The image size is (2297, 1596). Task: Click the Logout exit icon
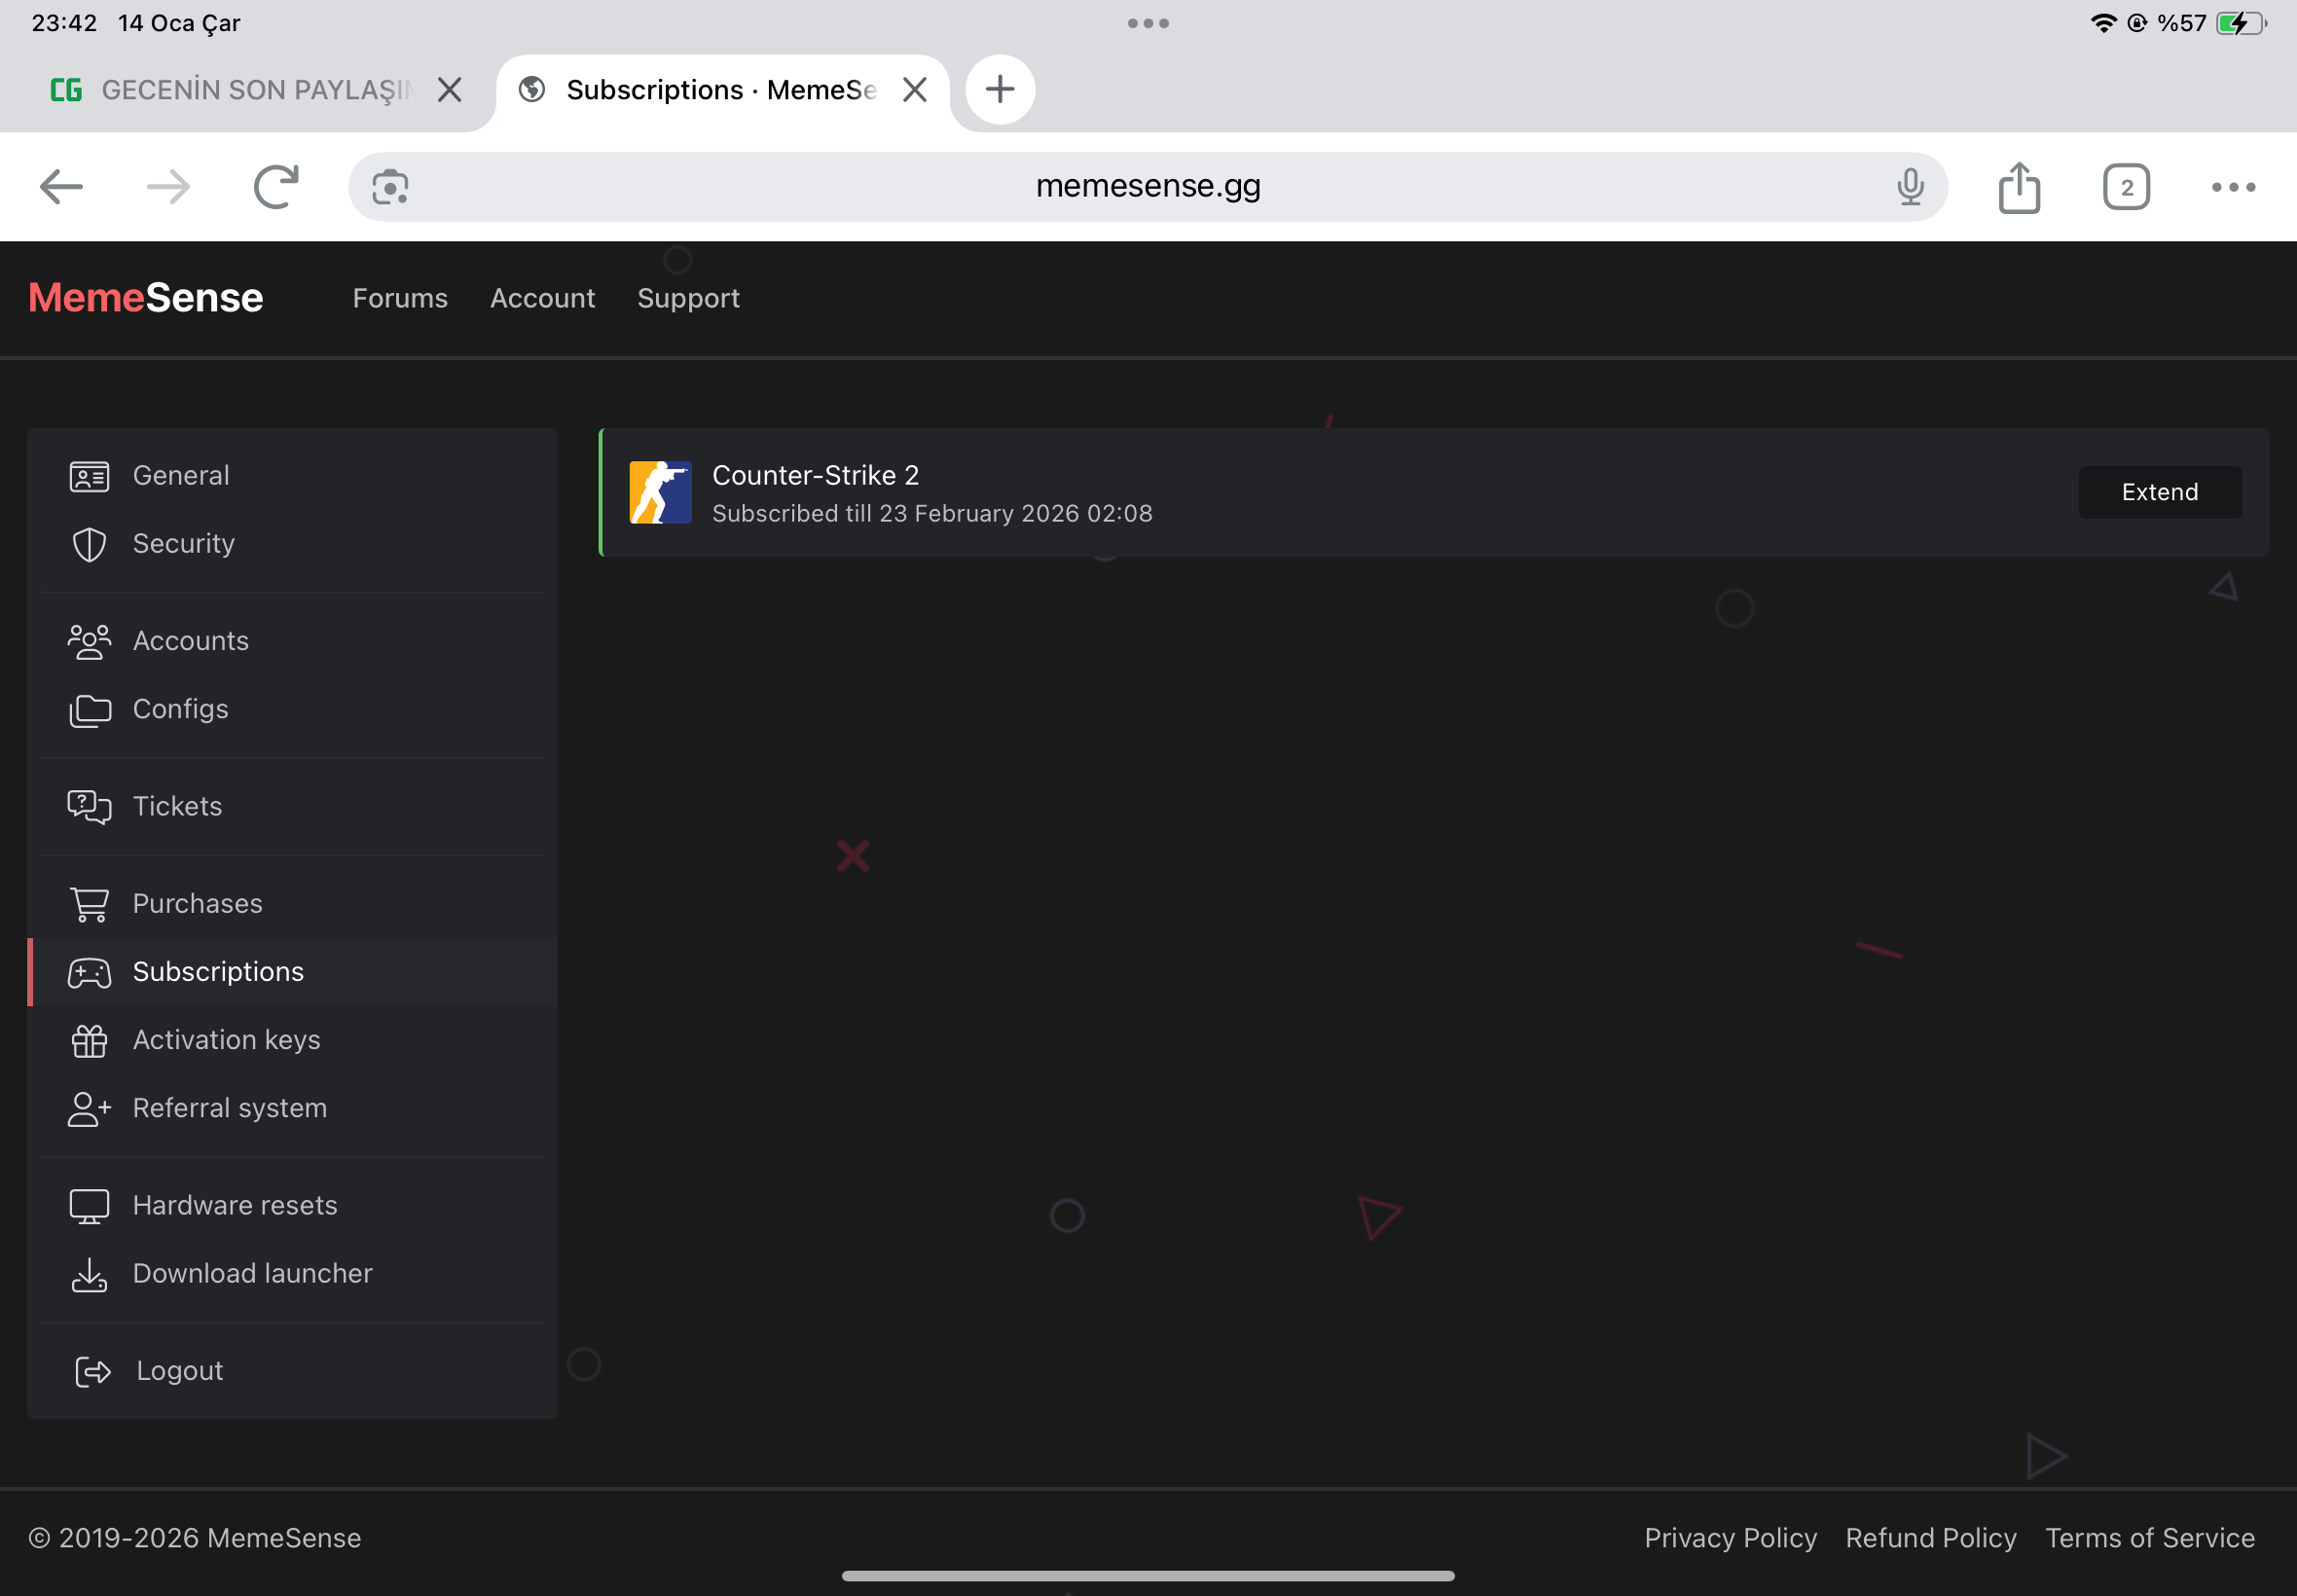tap(93, 1371)
